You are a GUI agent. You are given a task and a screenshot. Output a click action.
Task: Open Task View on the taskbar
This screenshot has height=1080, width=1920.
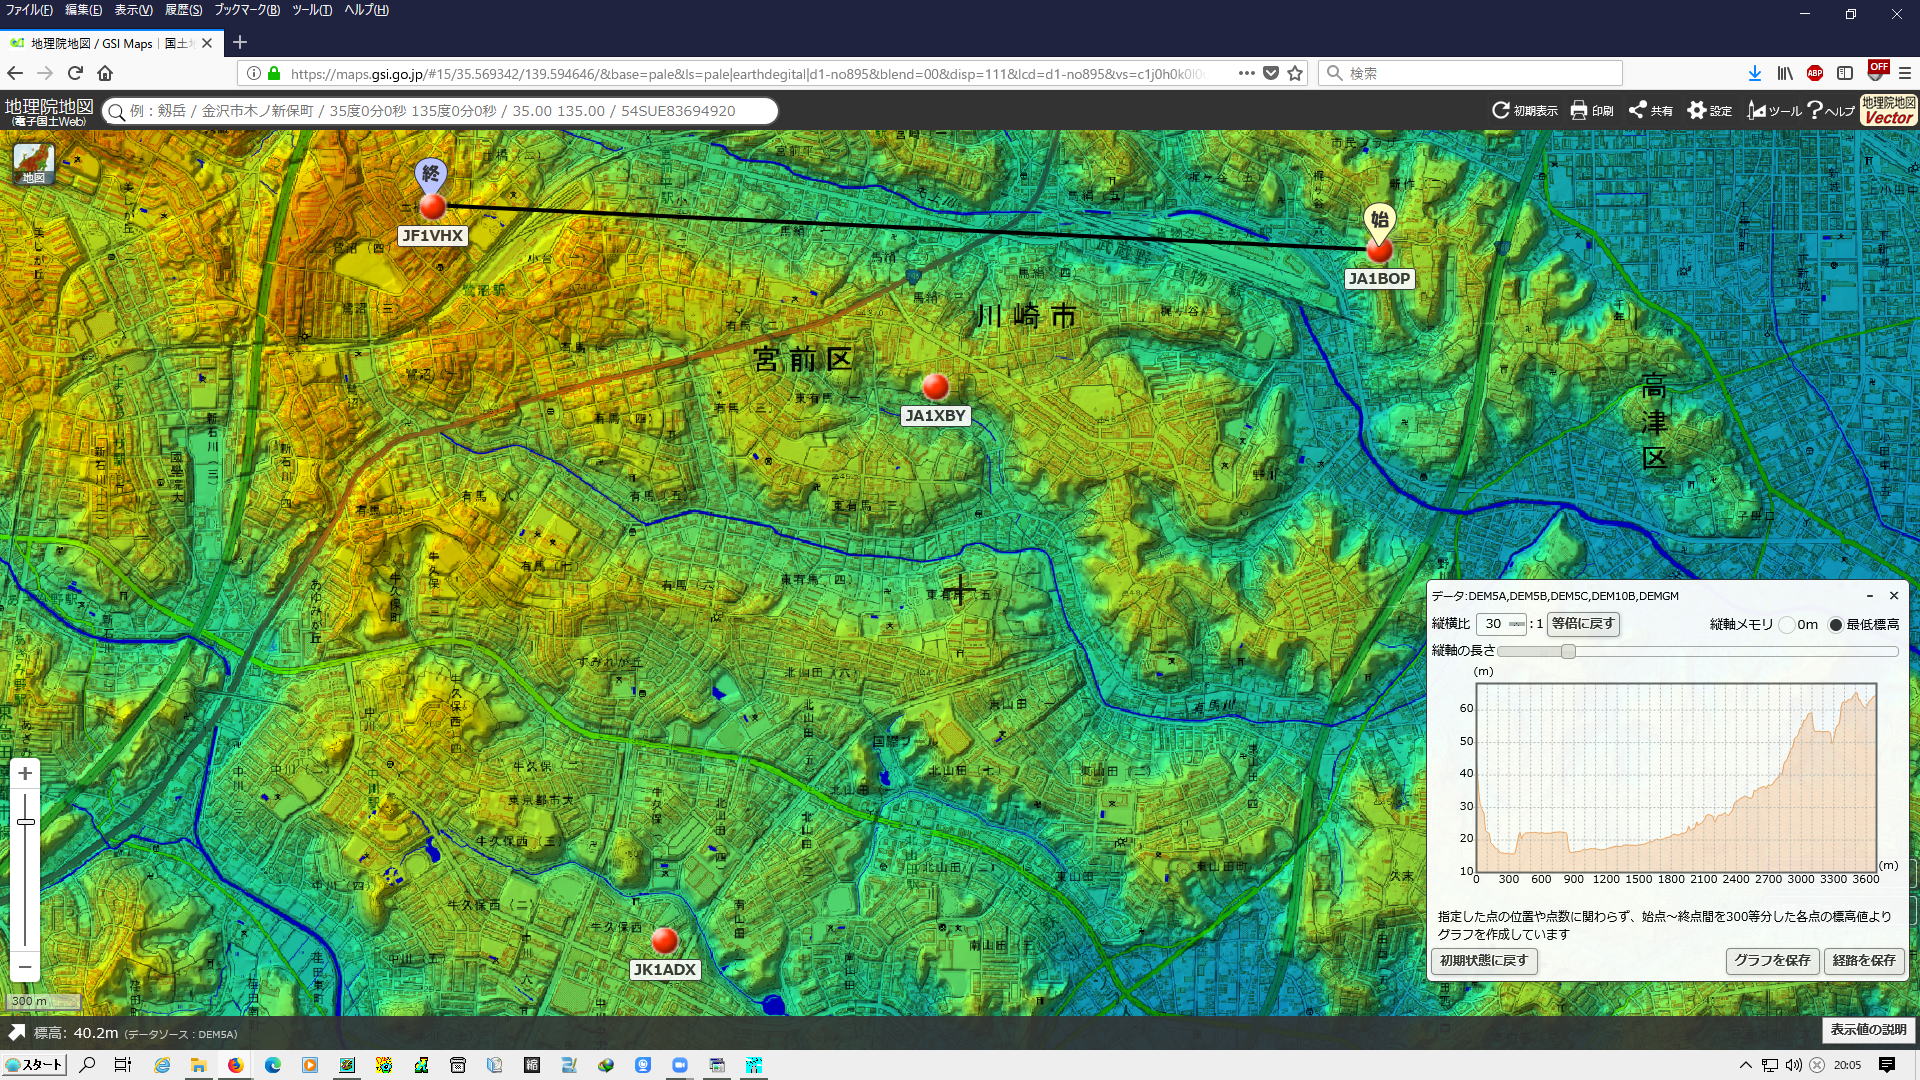pos(122,1065)
